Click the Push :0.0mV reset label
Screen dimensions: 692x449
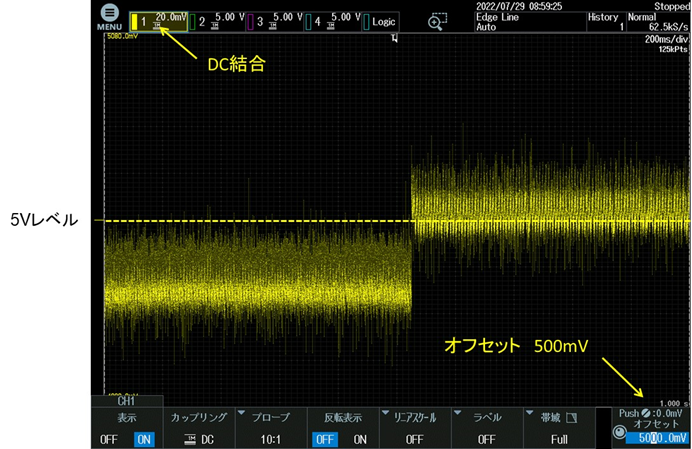click(x=651, y=413)
